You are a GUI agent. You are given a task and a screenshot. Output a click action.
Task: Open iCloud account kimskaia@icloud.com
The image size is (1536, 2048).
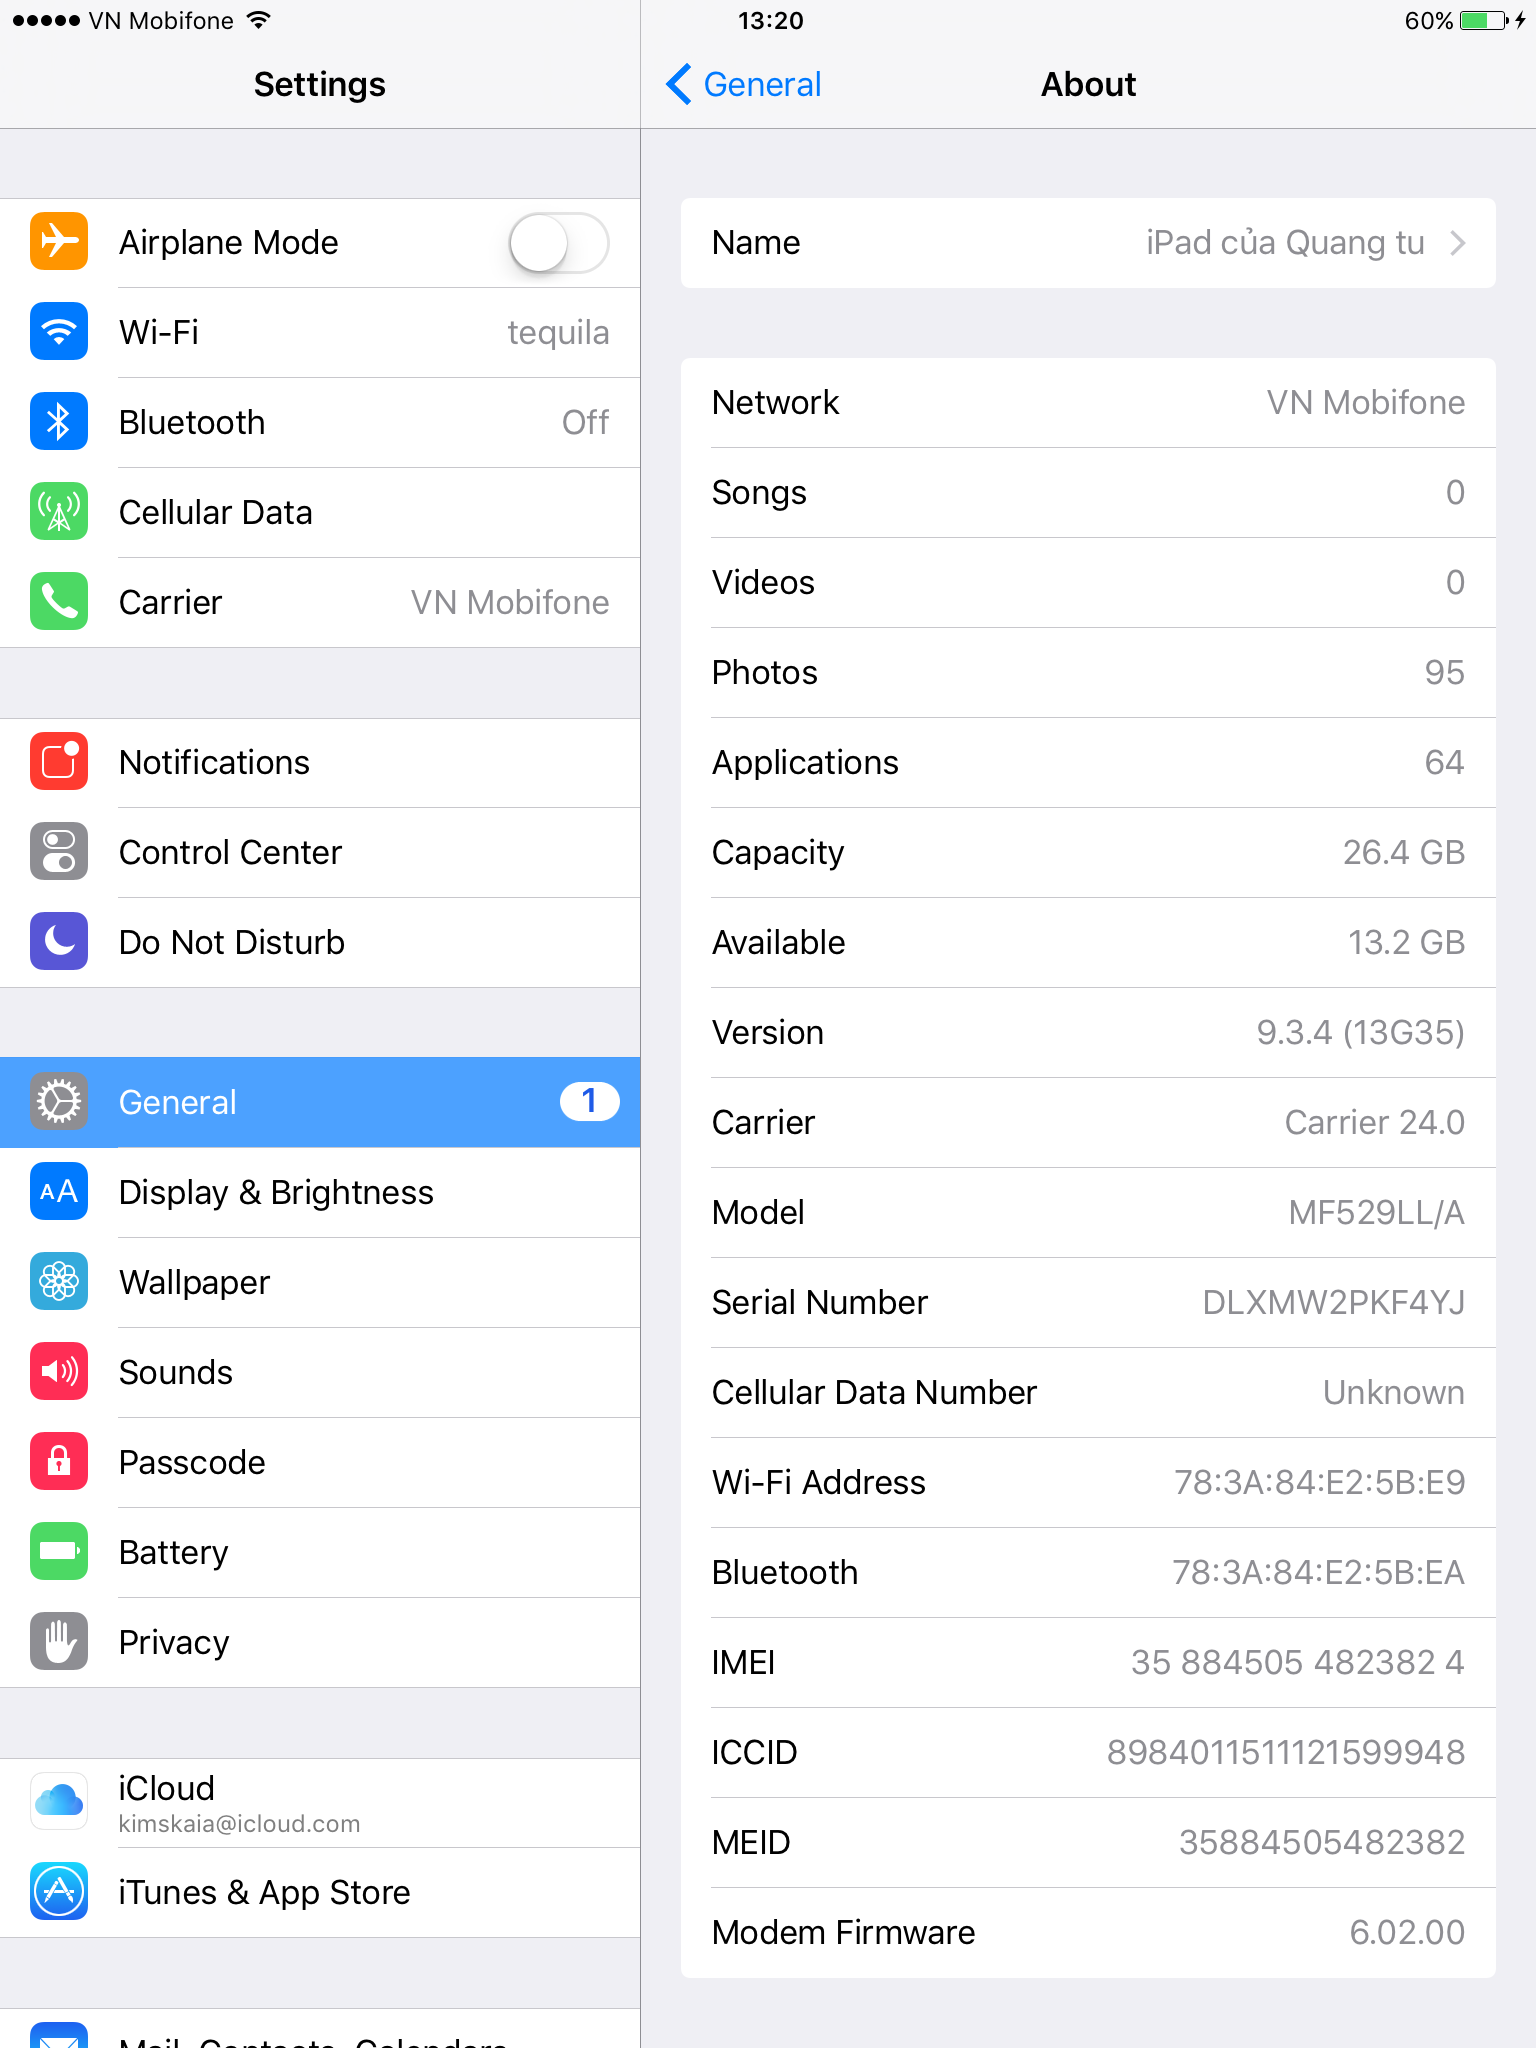pyautogui.click(x=320, y=1802)
